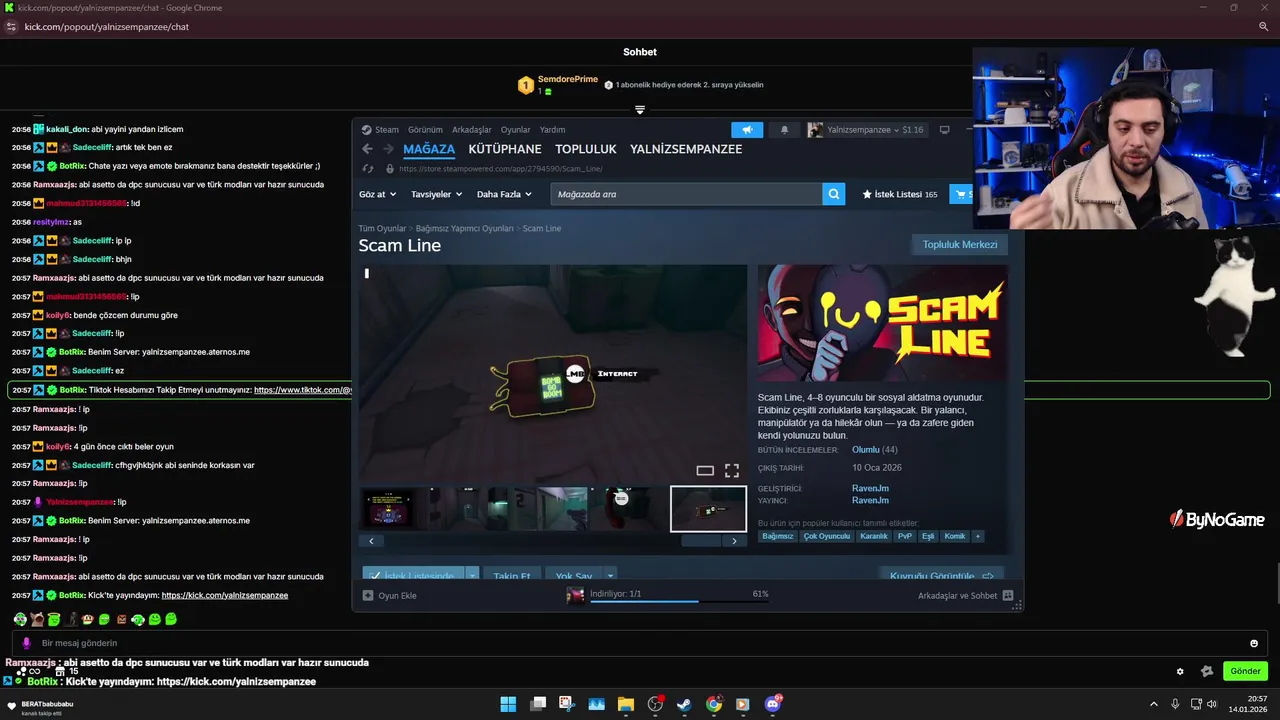The height and width of the screenshot is (720, 1280).
Task: Open the RavenJm developer link
Action: pos(870,489)
